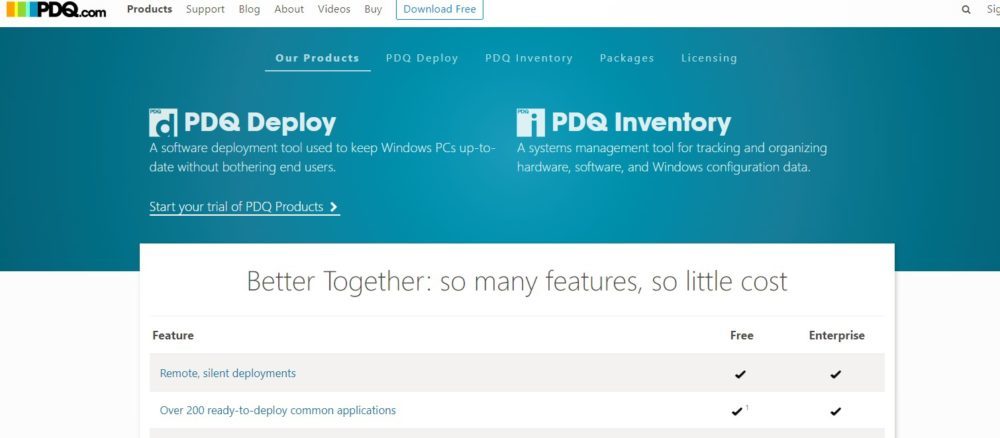
Task: Open the Products menu
Action: [149, 9]
